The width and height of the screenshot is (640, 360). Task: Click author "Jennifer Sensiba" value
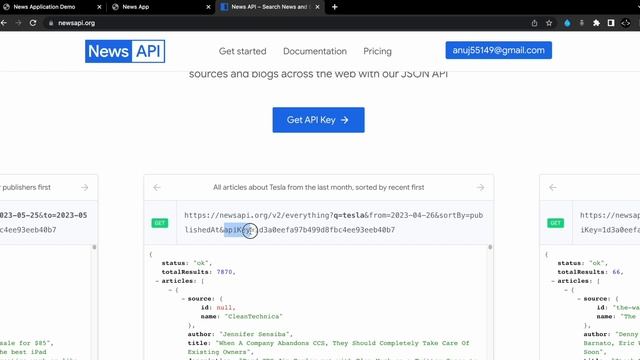(256, 334)
